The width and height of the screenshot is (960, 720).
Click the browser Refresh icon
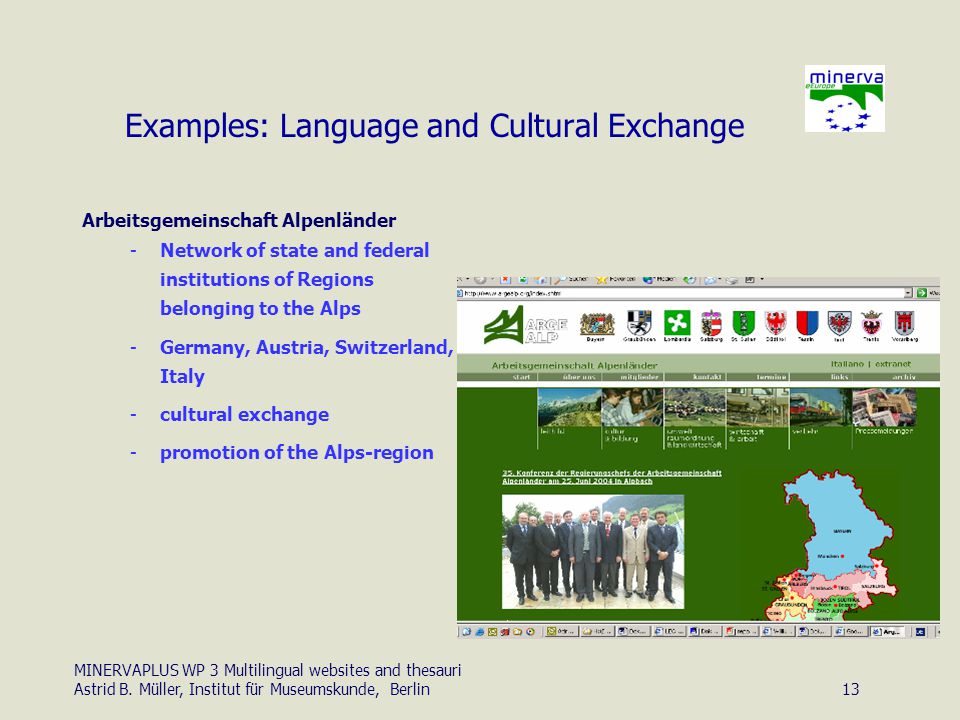(x=523, y=280)
